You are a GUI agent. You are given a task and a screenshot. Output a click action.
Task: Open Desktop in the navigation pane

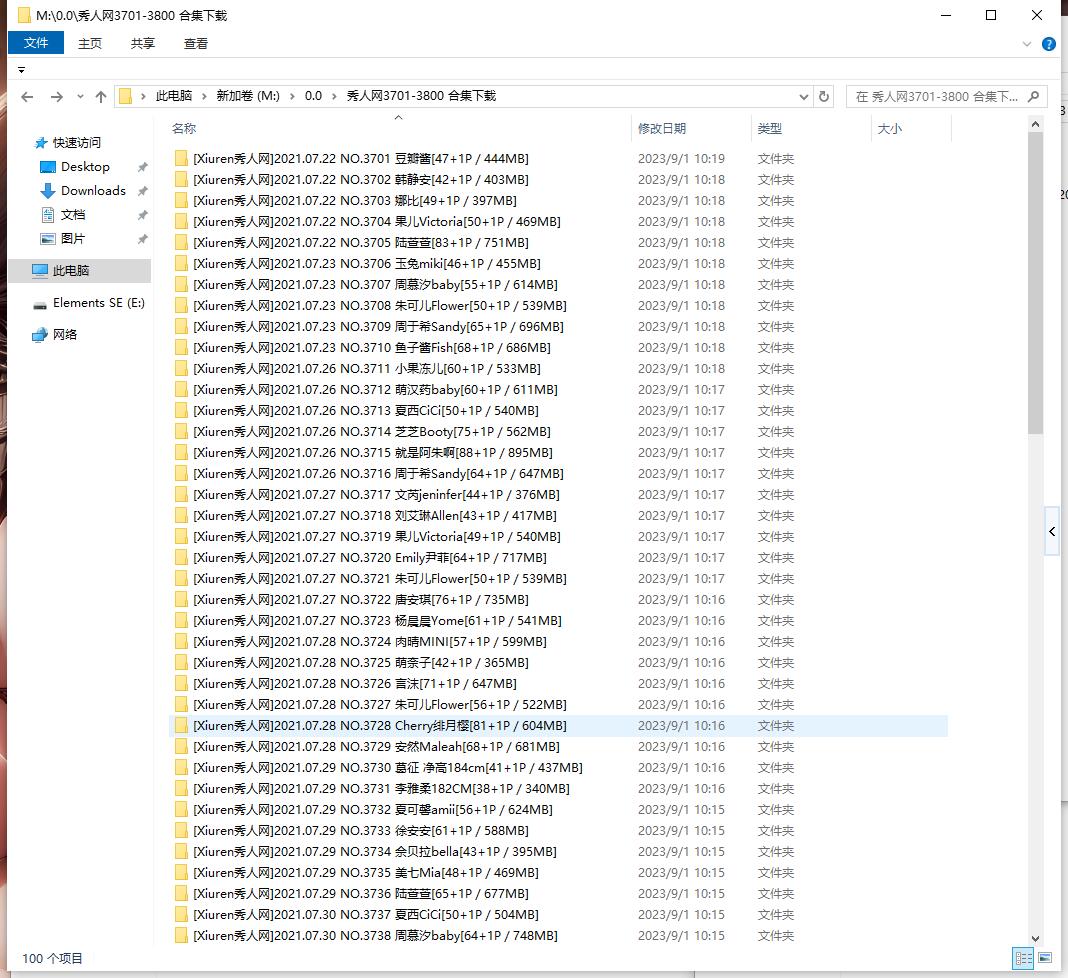pos(85,167)
